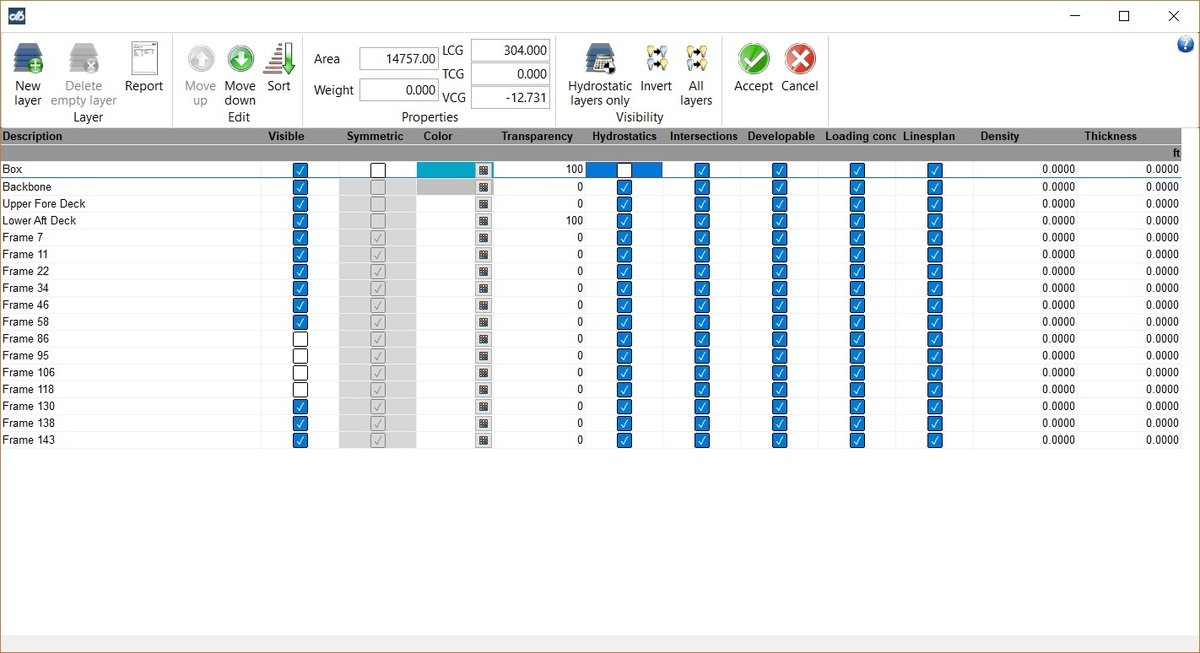Open color picker for Box layer

click(483, 170)
